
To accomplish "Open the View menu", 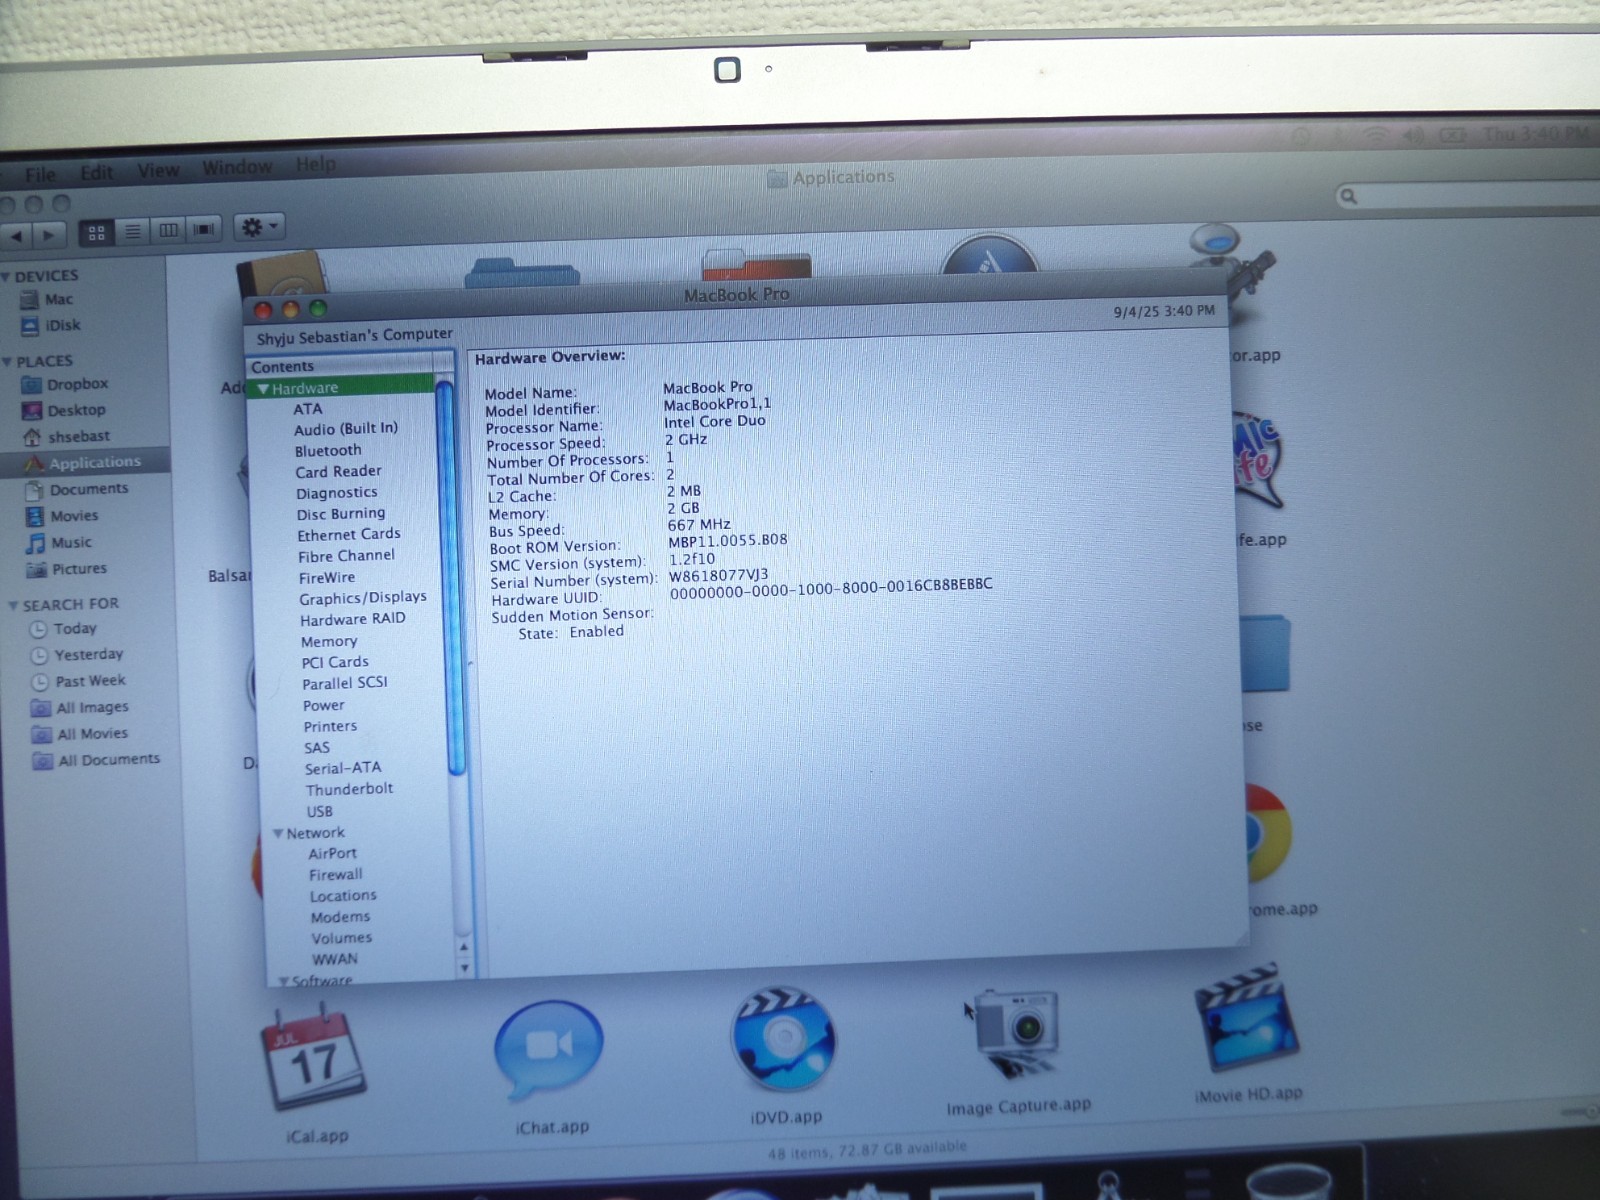I will (x=158, y=170).
